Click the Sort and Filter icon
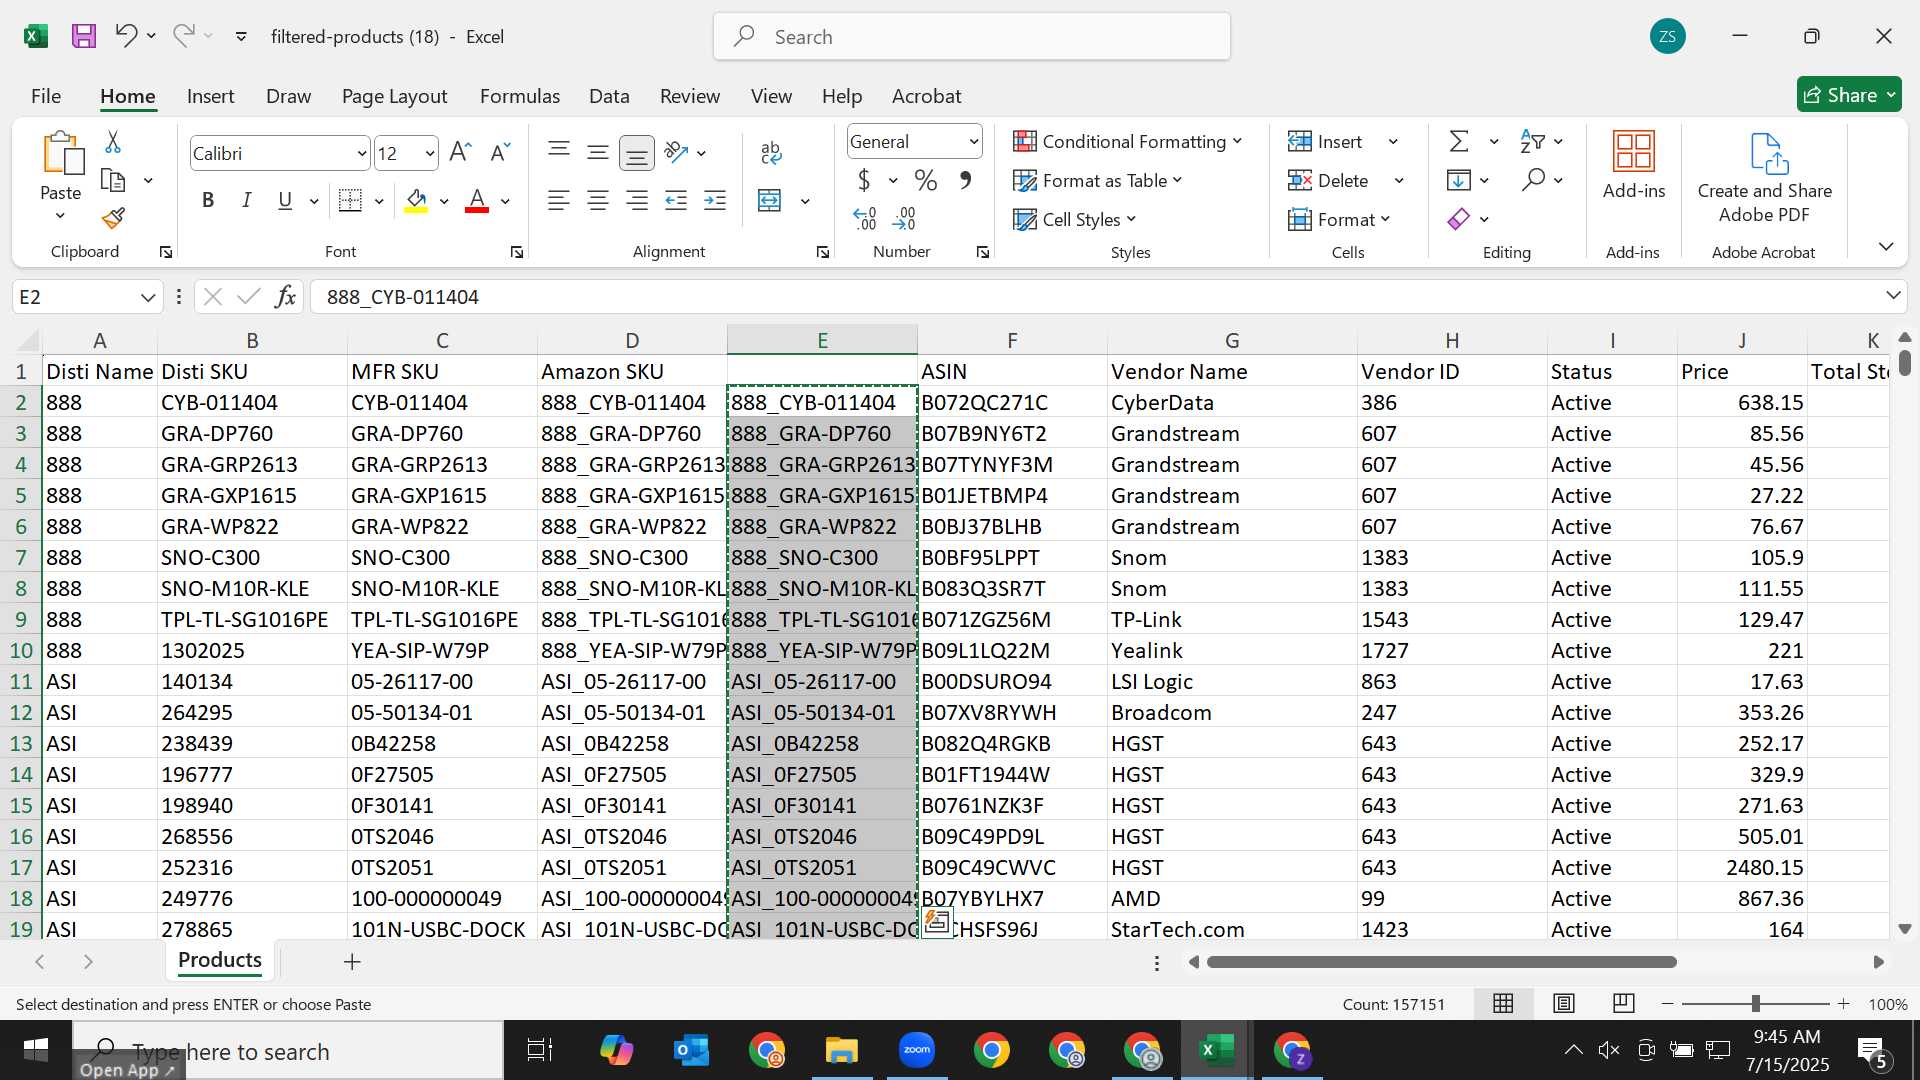The width and height of the screenshot is (1920, 1080). tap(1533, 142)
